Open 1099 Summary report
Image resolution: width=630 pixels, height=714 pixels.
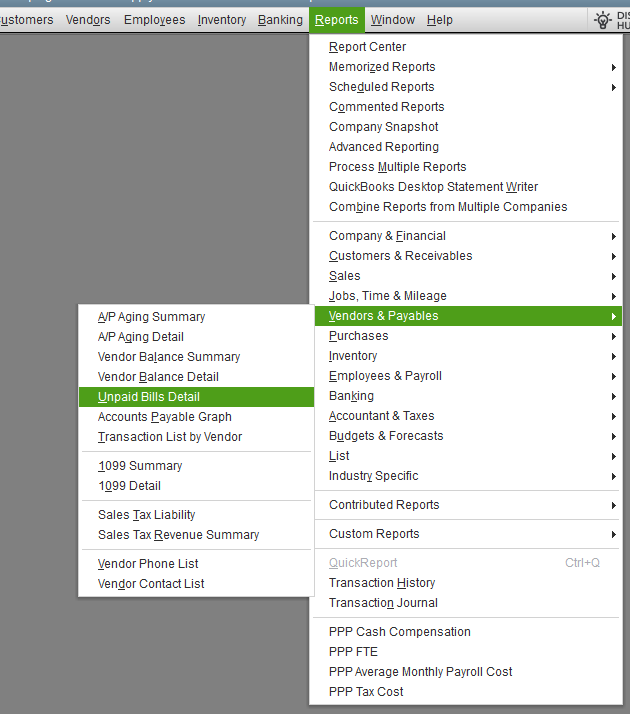(x=196, y=466)
